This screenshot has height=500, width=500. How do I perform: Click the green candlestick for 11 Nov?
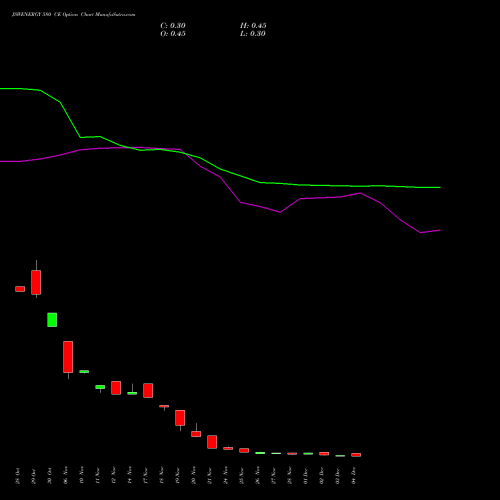(x=100, y=387)
